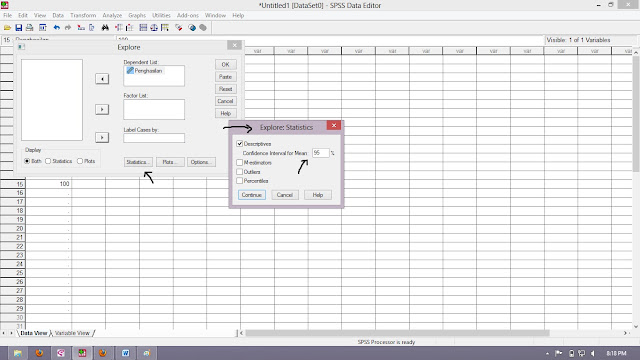
Task: Click the Find binoculars icon
Action: tap(105, 28)
